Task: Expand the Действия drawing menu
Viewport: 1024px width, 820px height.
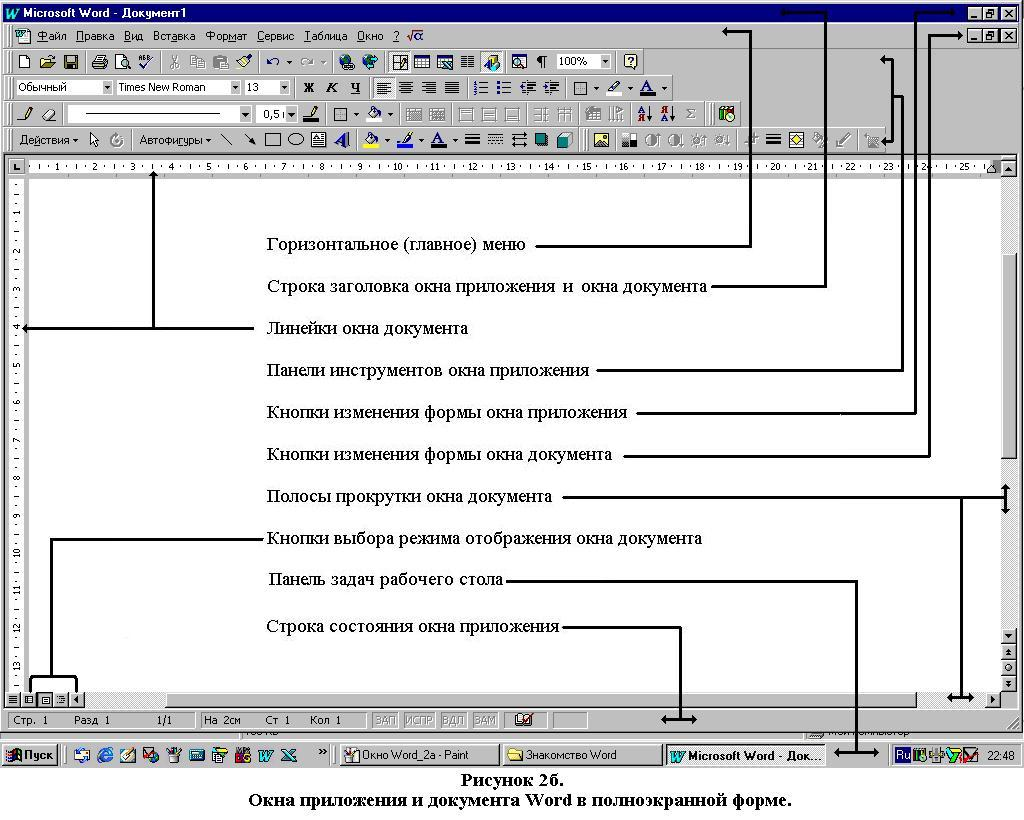Action: 48,140
